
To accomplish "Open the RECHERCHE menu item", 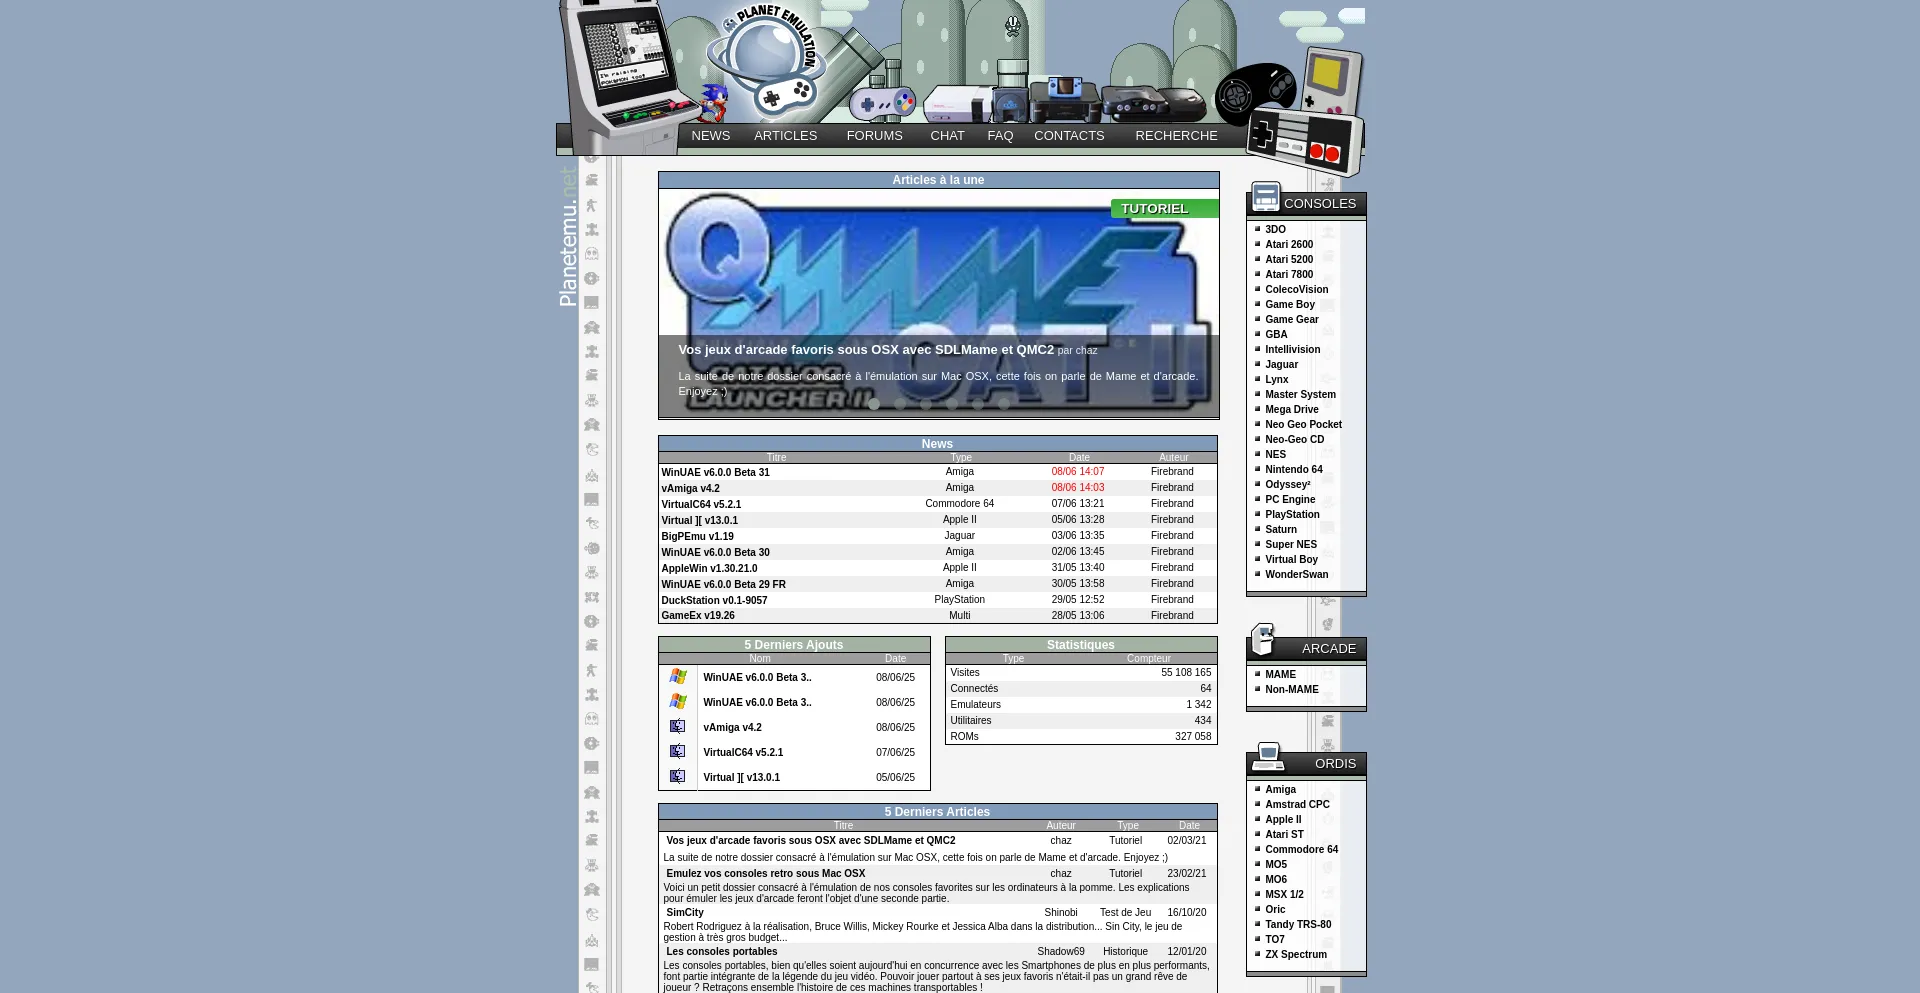I will tap(1176, 136).
